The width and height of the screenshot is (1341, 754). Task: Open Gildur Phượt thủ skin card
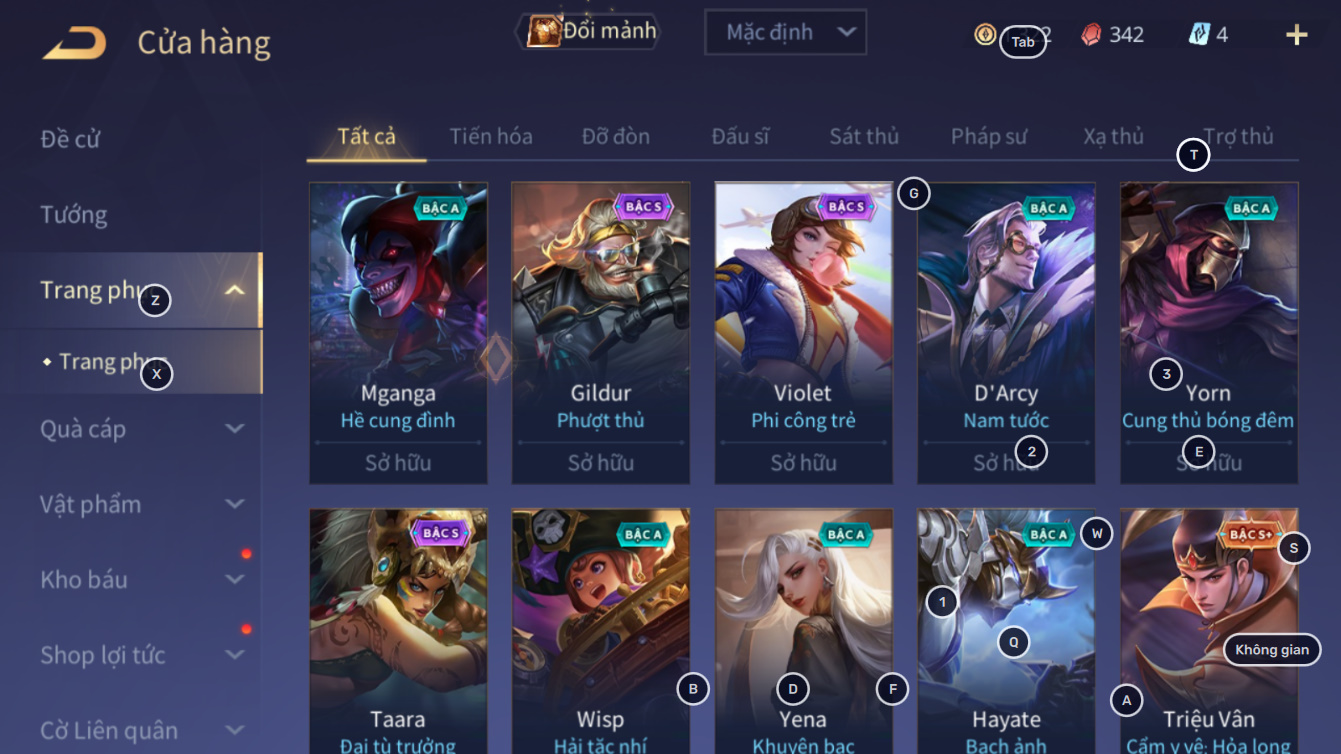pyautogui.click(x=601, y=333)
